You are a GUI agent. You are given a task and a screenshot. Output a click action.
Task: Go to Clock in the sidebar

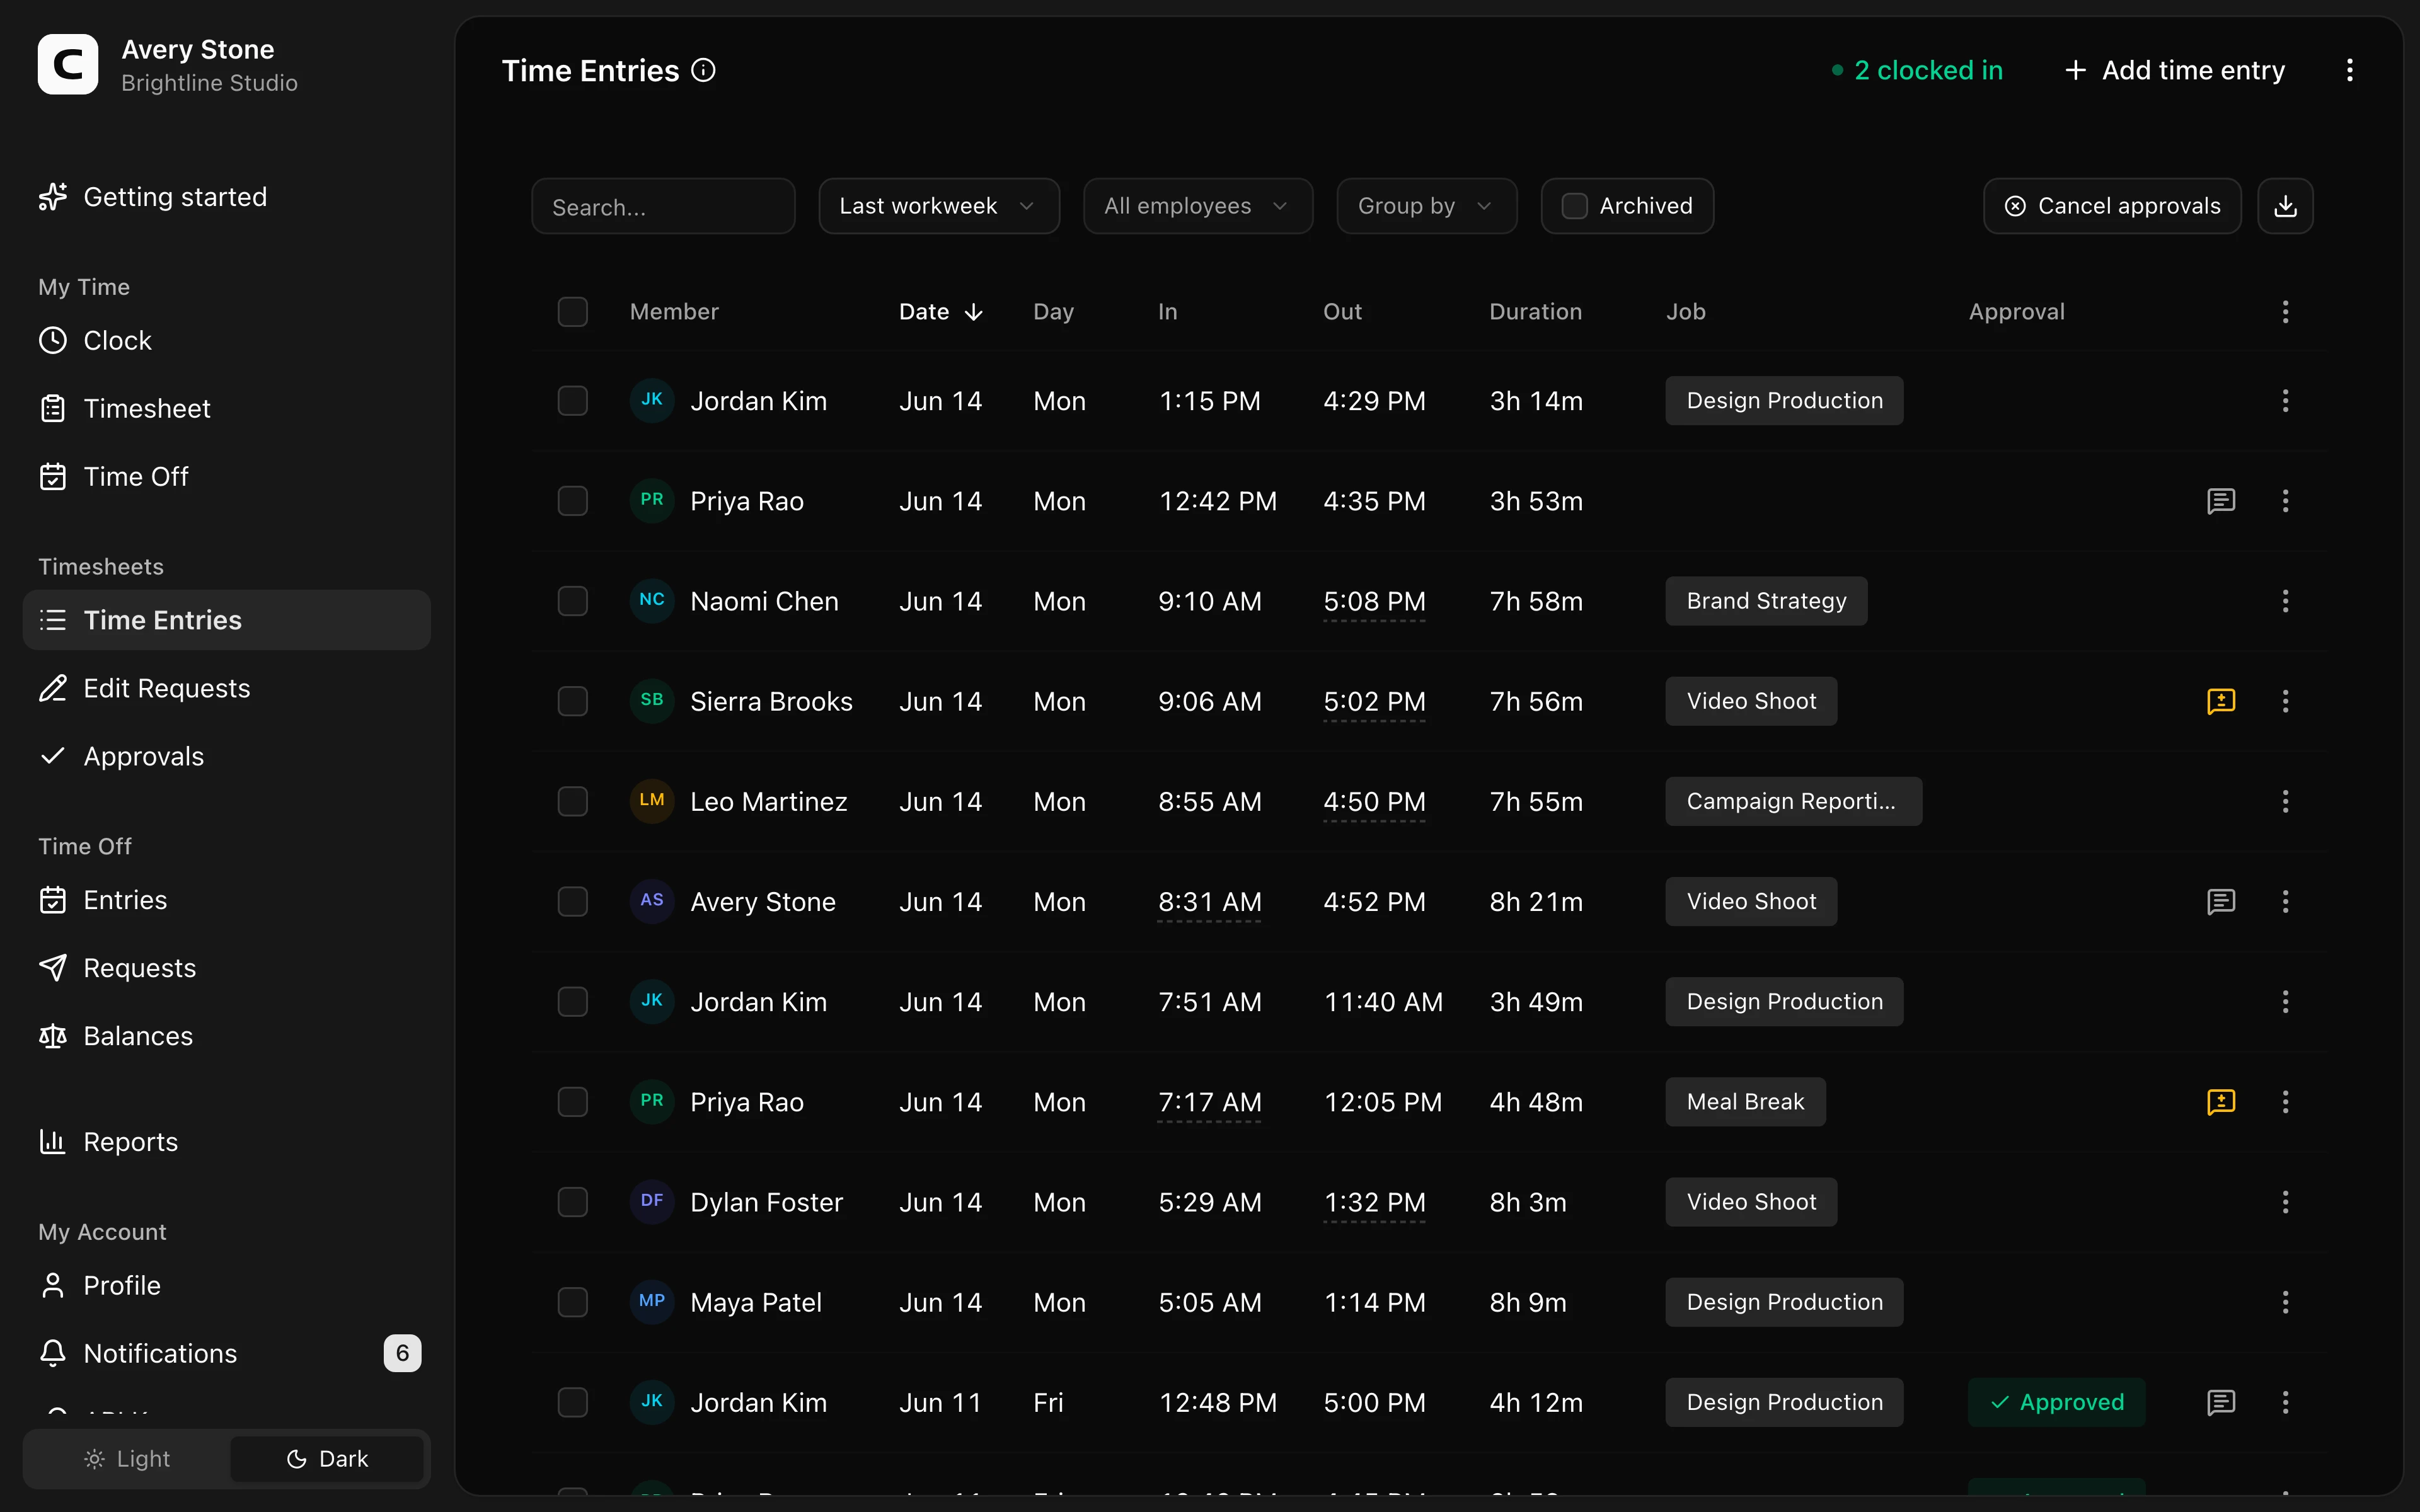pos(227,341)
